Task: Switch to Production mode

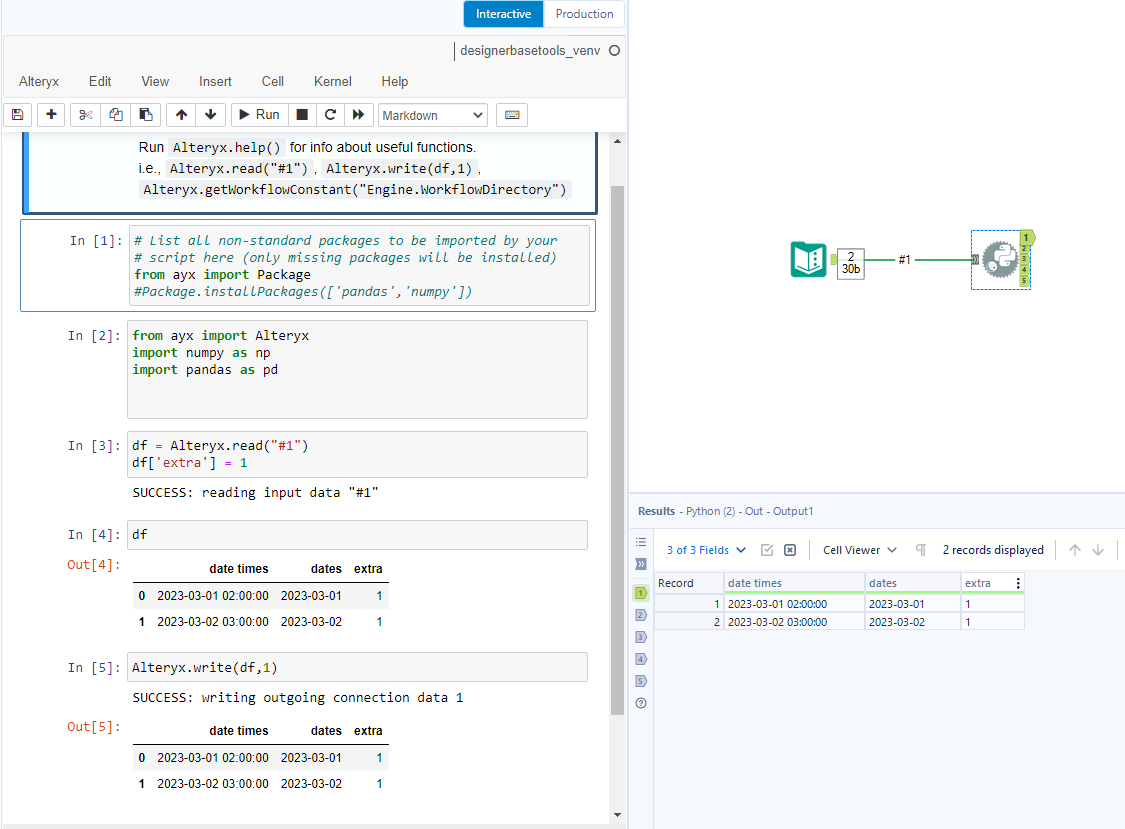Action: (x=584, y=14)
